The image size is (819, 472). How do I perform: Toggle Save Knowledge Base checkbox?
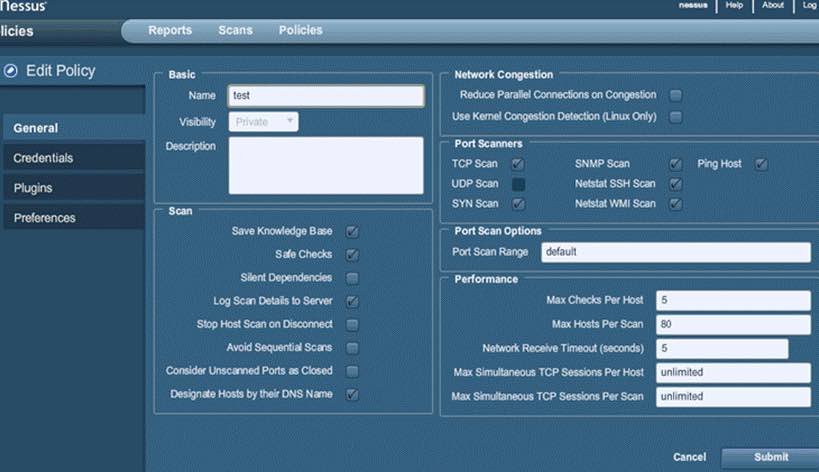click(x=352, y=231)
